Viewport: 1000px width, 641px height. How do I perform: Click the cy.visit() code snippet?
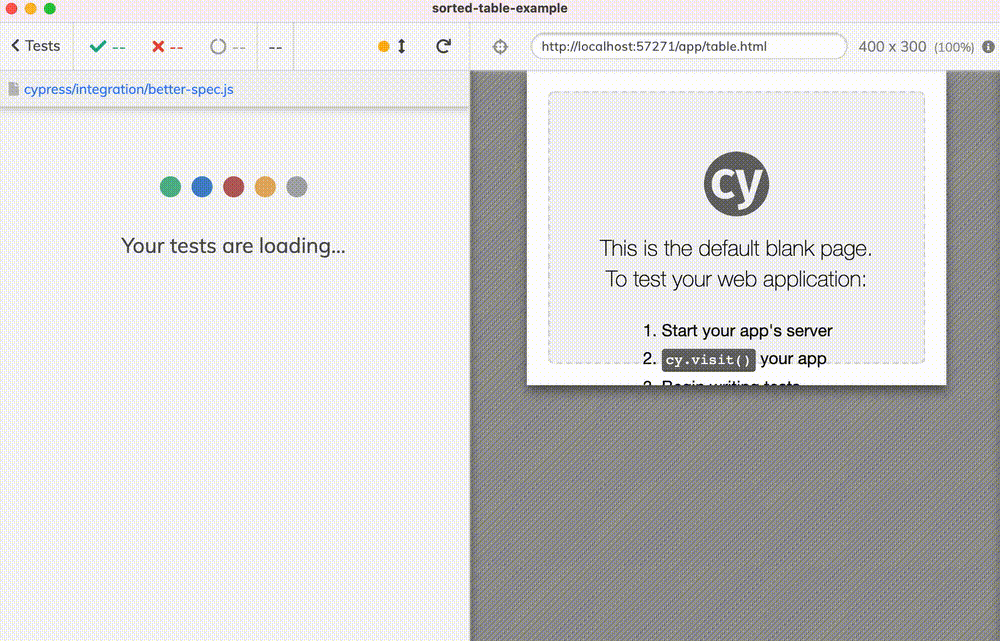coord(709,360)
